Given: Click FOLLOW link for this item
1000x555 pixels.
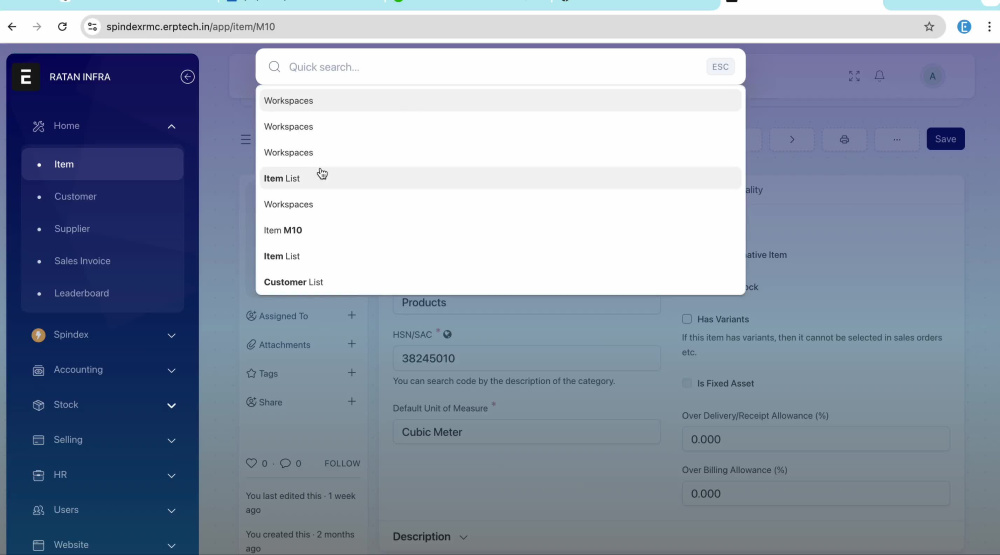Looking at the screenshot, I should [x=342, y=463].
